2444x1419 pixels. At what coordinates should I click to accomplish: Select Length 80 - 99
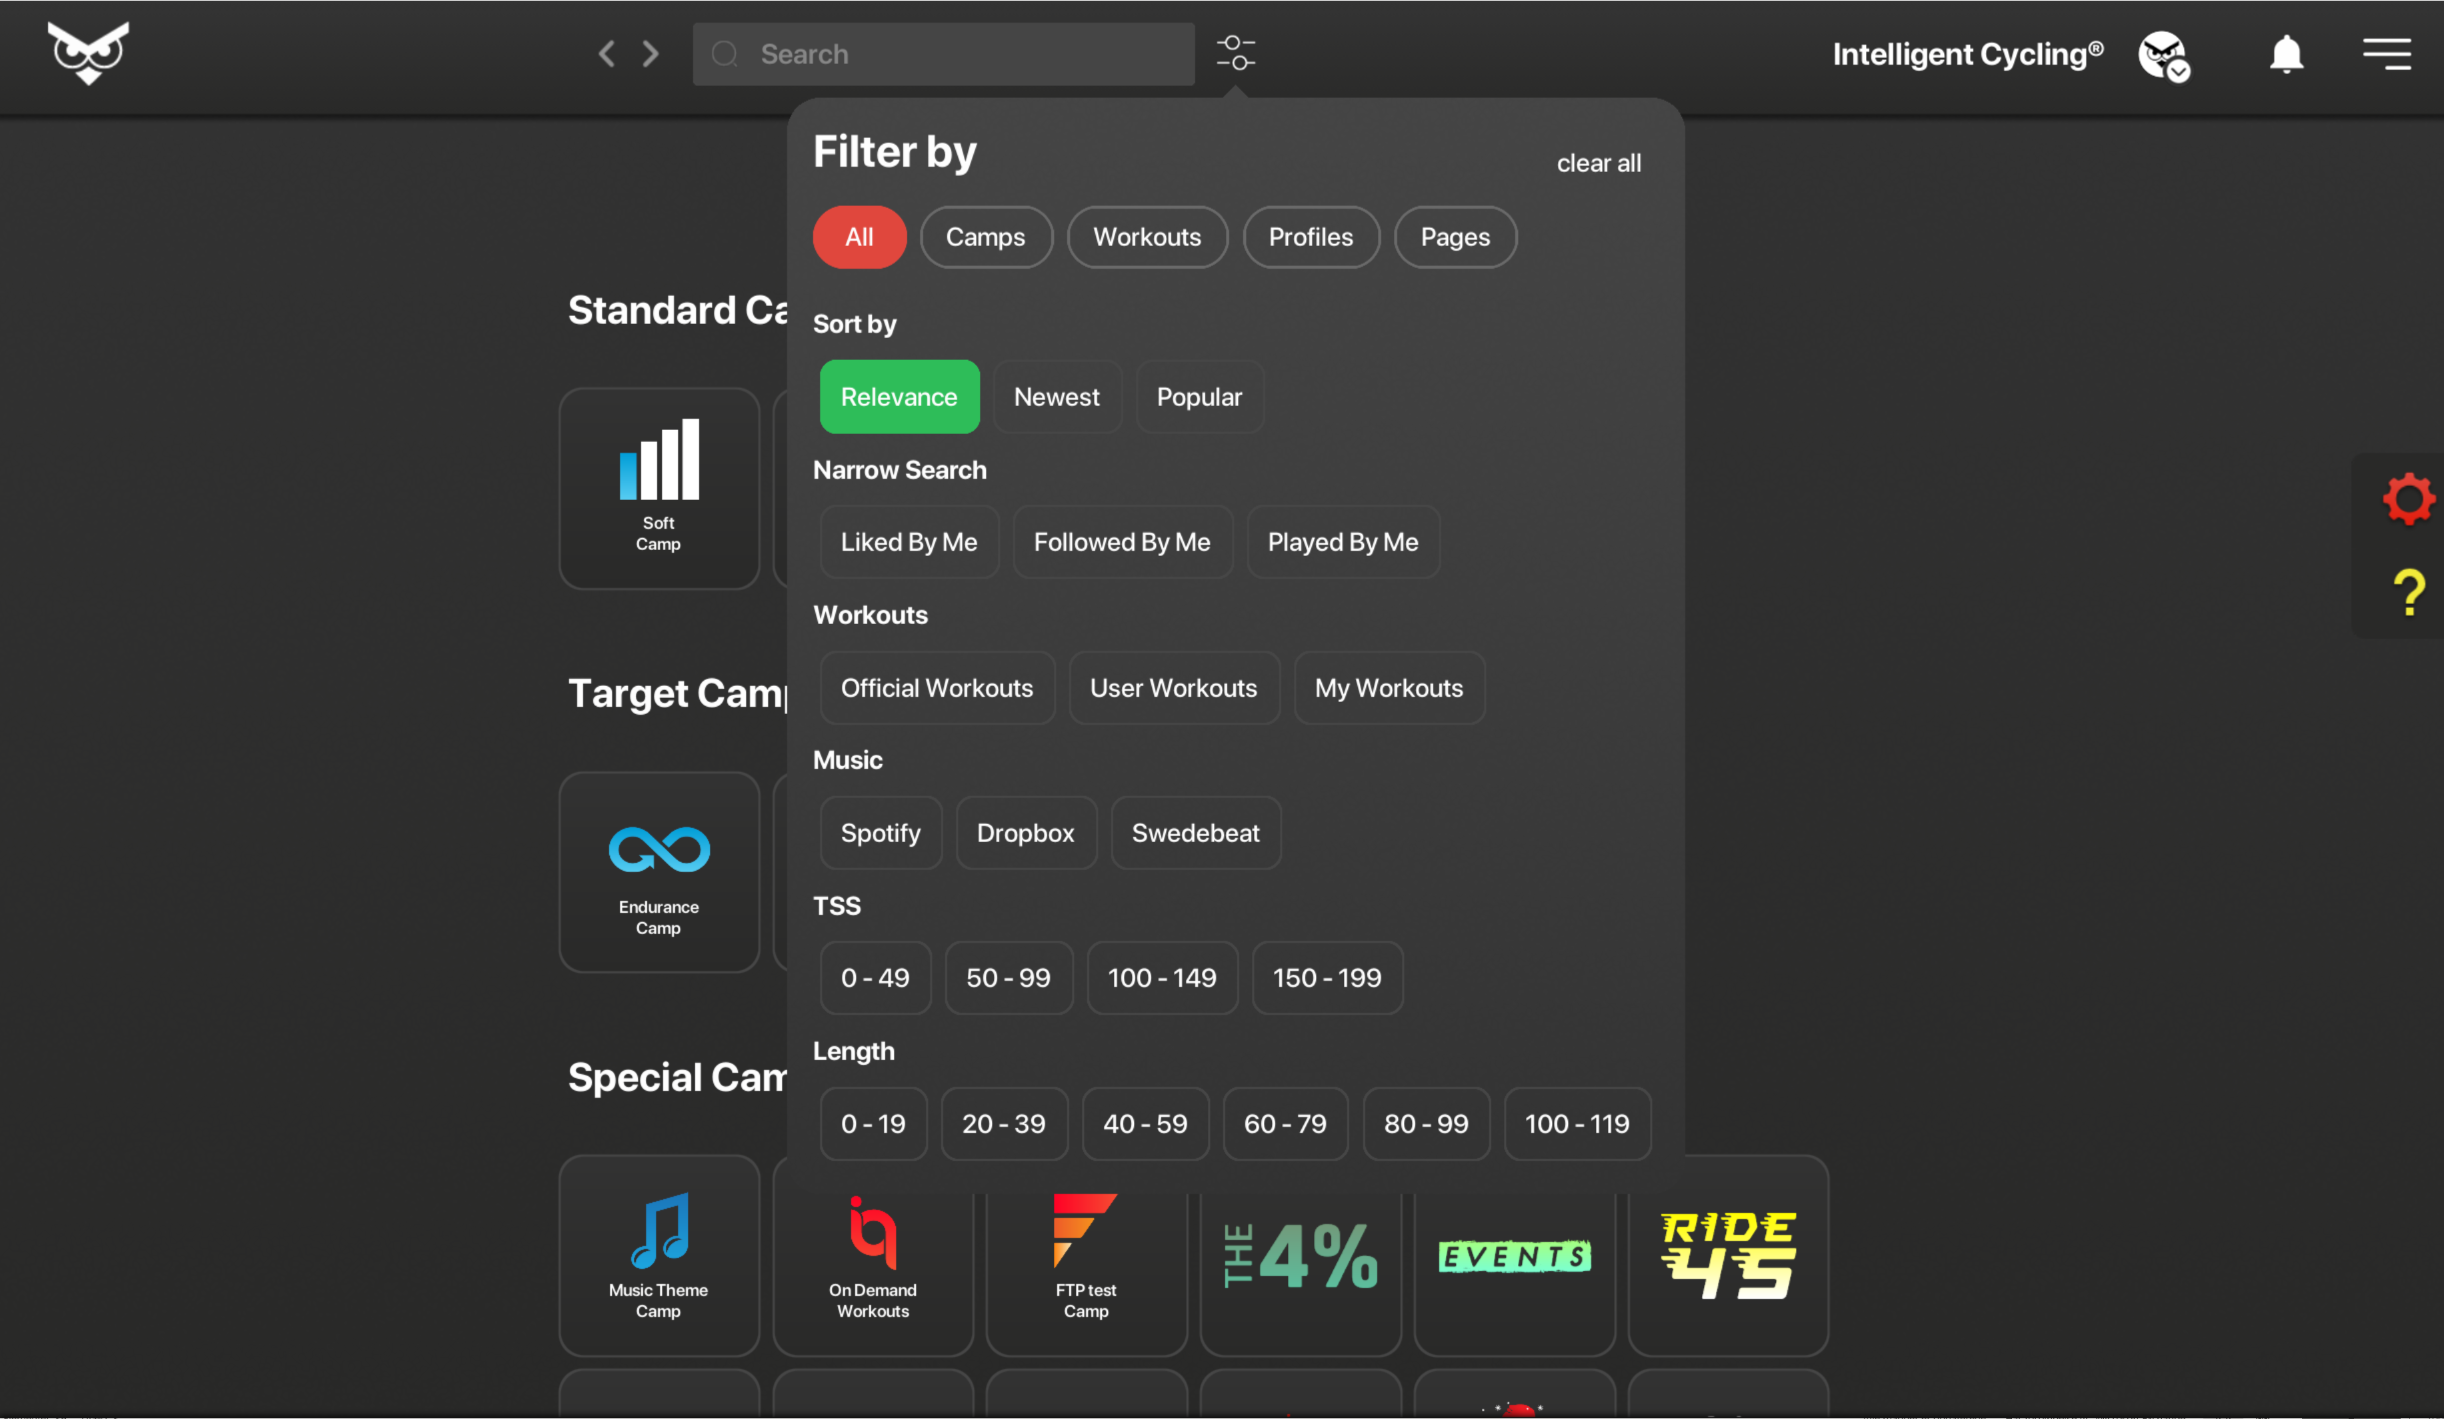(x=1426, y=1124)
